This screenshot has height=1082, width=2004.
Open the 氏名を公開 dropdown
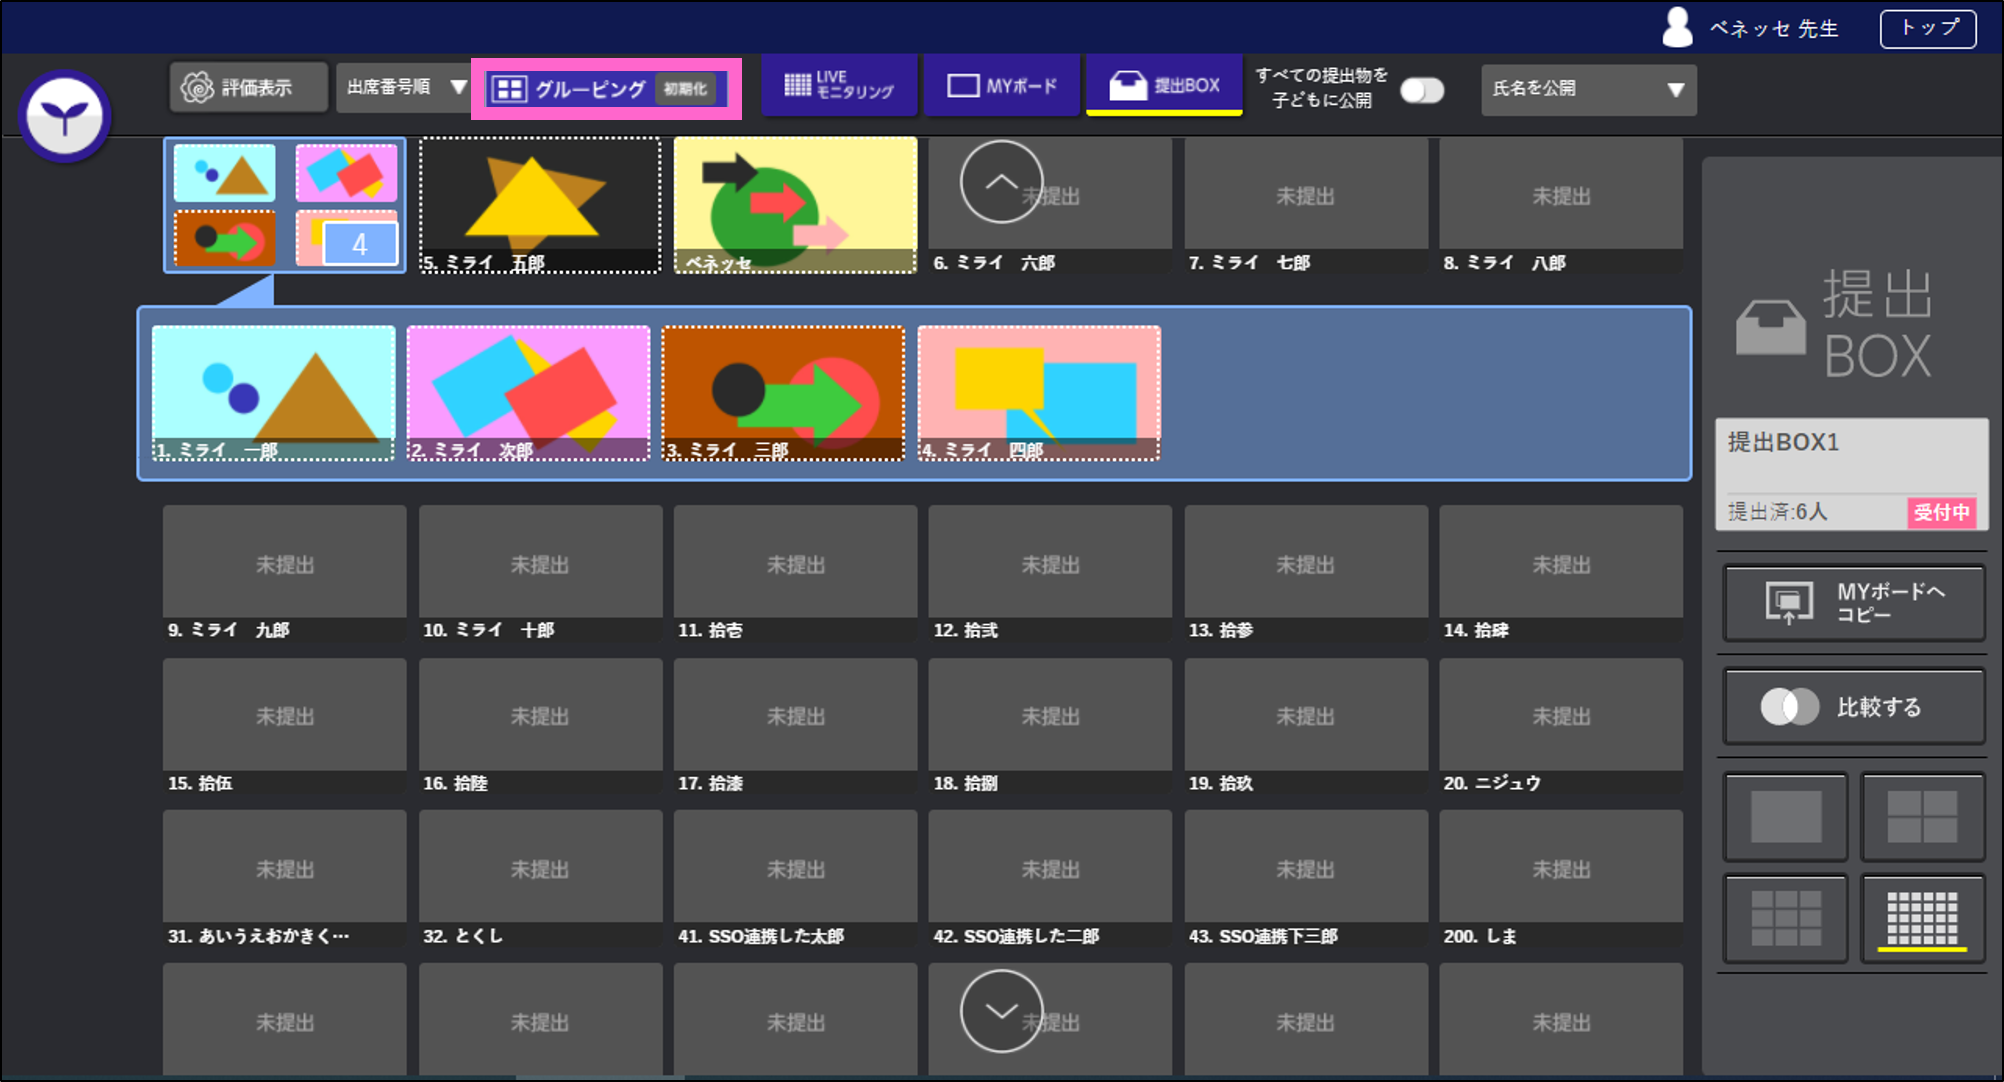[x=1587, y=90]
